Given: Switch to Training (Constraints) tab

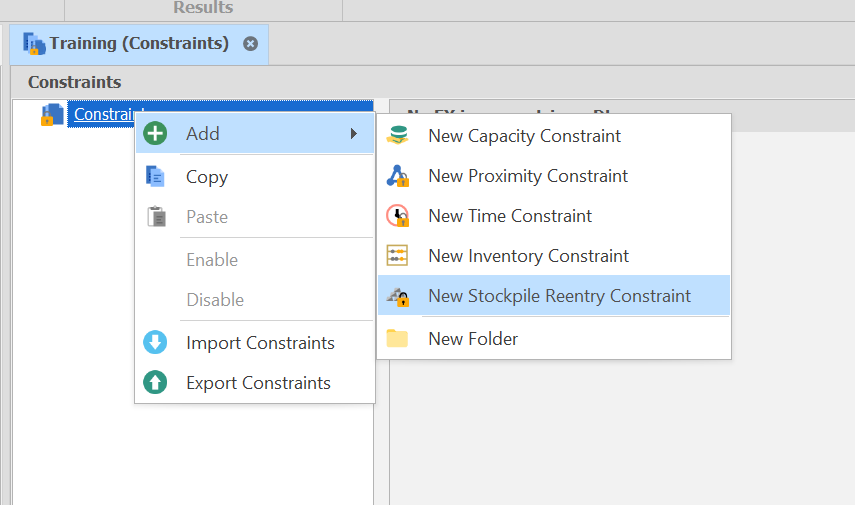Looking at the screenshot, I should (x=138, y=44).
